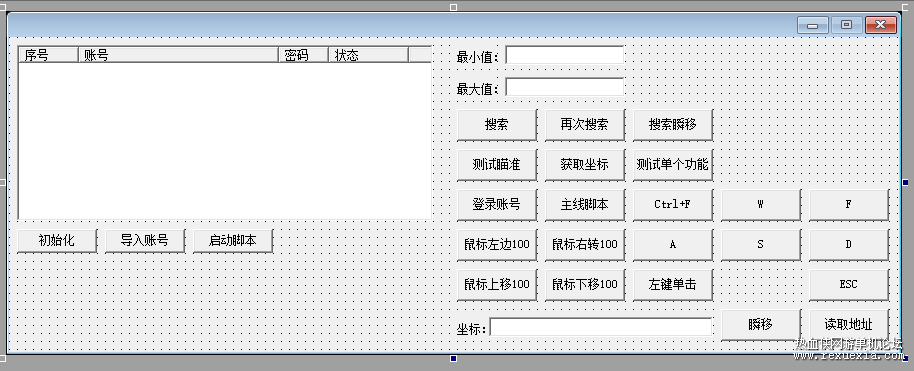This screenshot has width=914, height=371.
Task: Select the 状态 column header
Action: point(368,55)
